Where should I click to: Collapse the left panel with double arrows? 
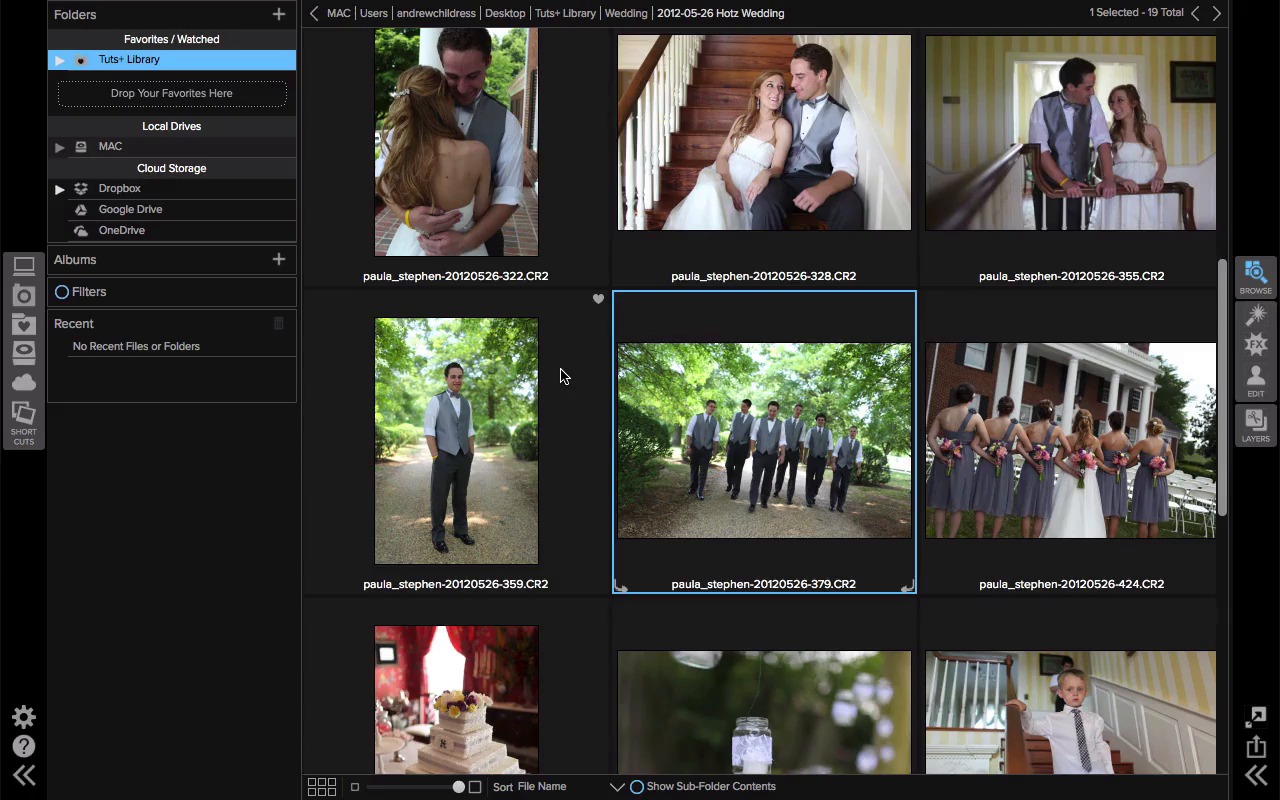pos(24,775)
